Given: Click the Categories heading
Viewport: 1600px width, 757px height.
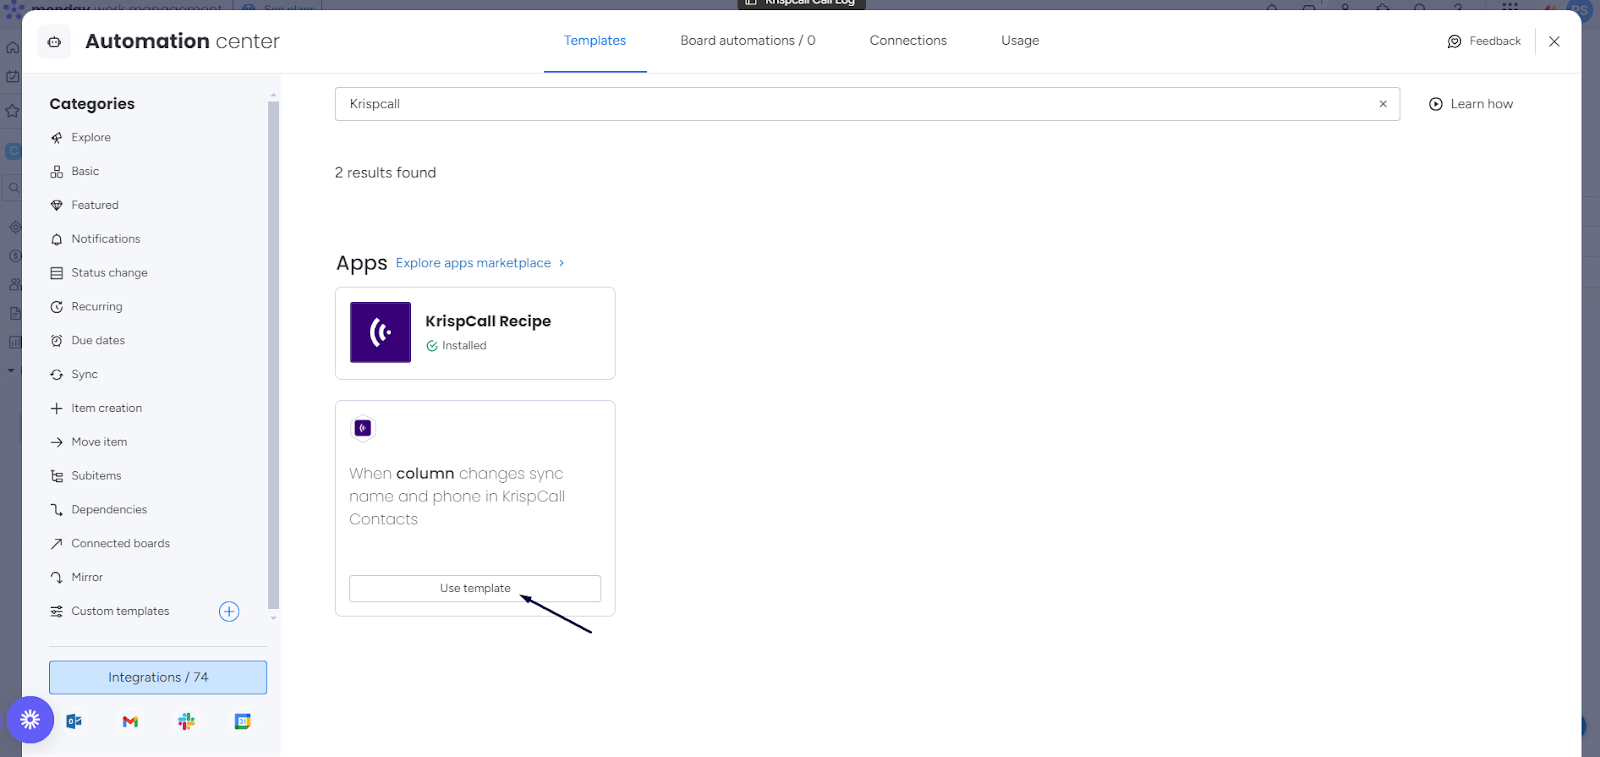Looking at the screenshot, I should 92,104.
